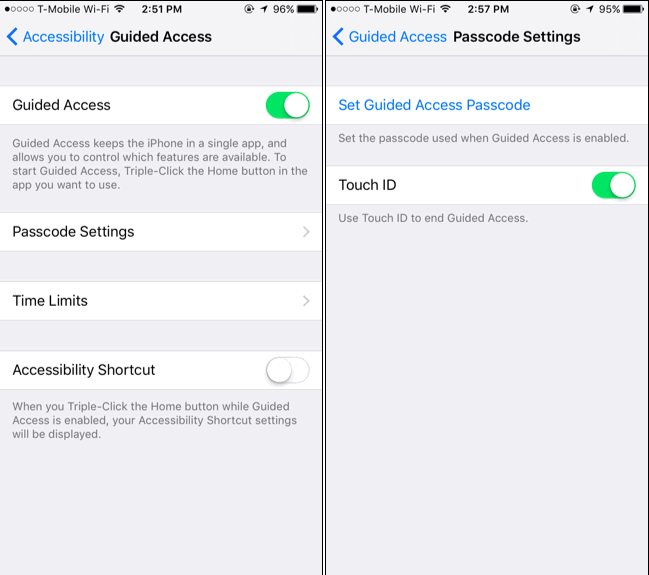649x575 pixels.
Task: Turn off the Guided Access switch
Action: coord(288,105)
